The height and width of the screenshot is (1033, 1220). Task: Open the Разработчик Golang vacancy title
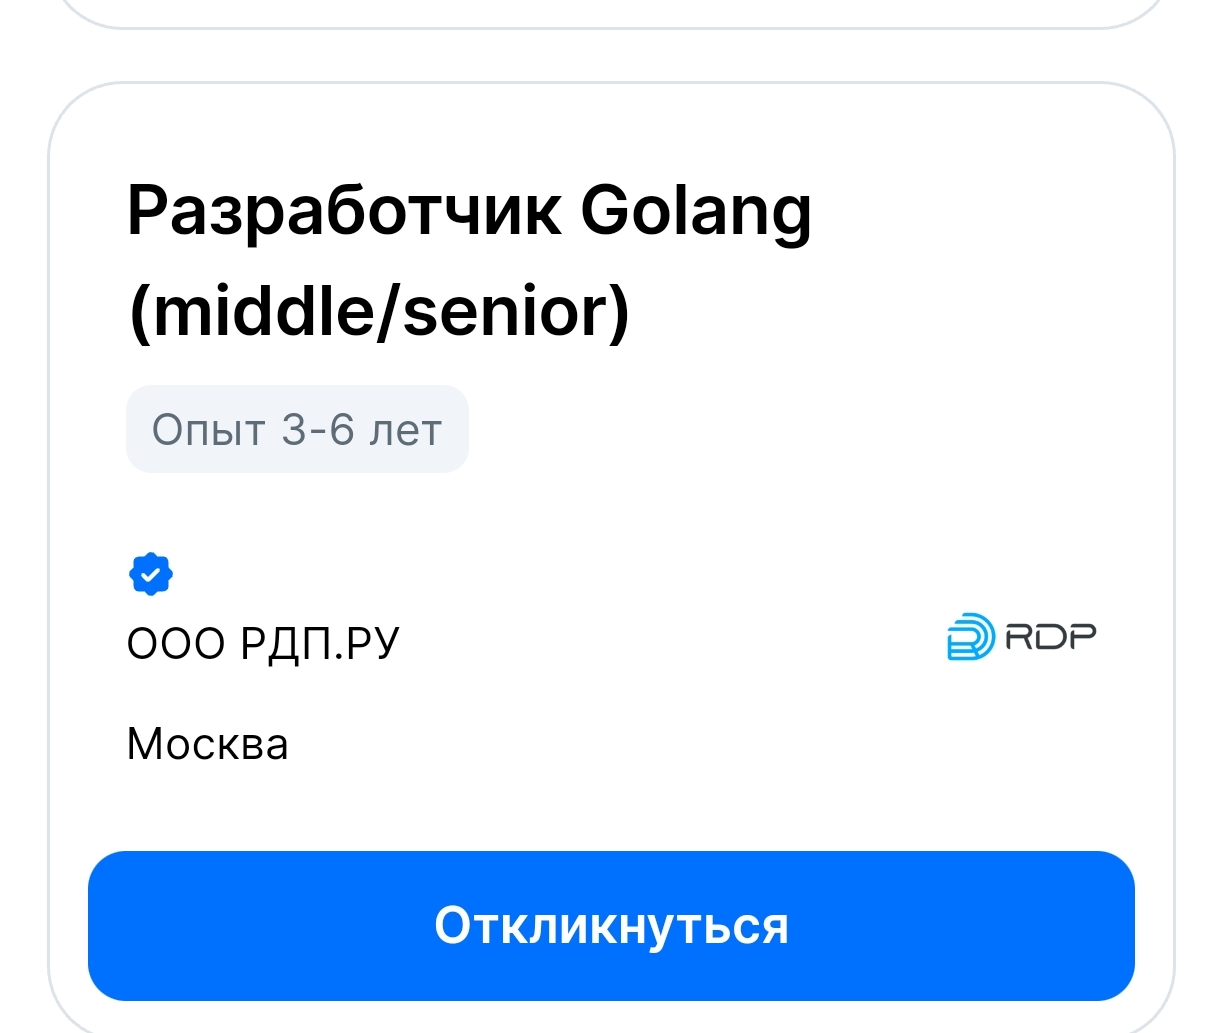click(x=468, y=212)
